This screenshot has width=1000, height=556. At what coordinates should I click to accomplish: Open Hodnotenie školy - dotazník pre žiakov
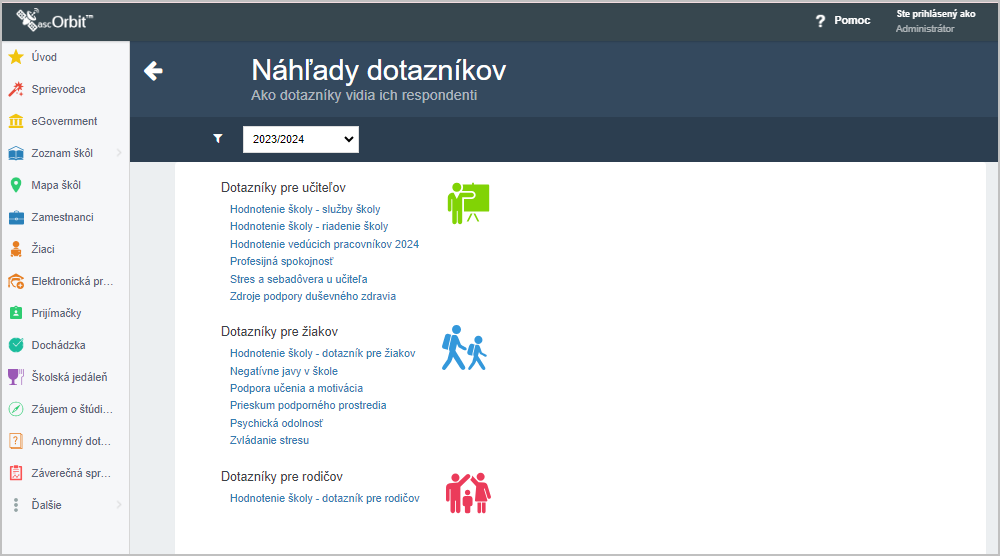coord(323,353)
